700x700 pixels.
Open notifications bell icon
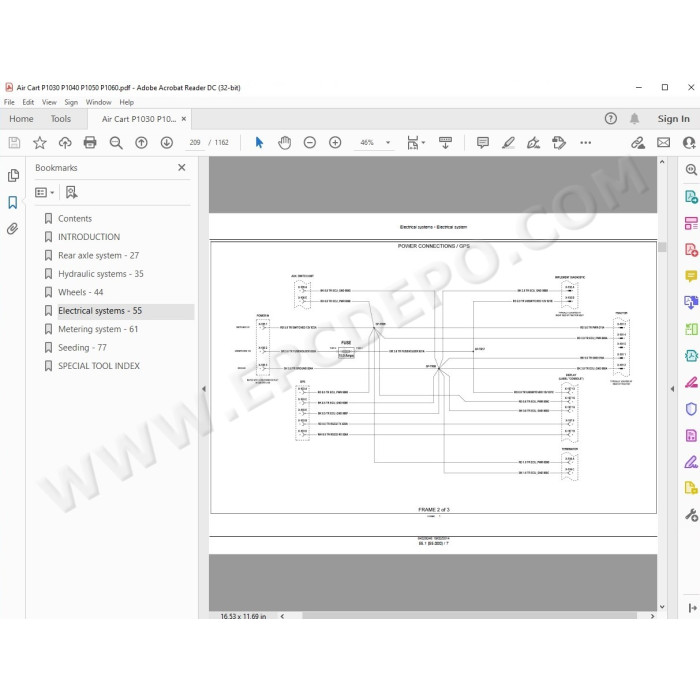(x=634, y=119)
